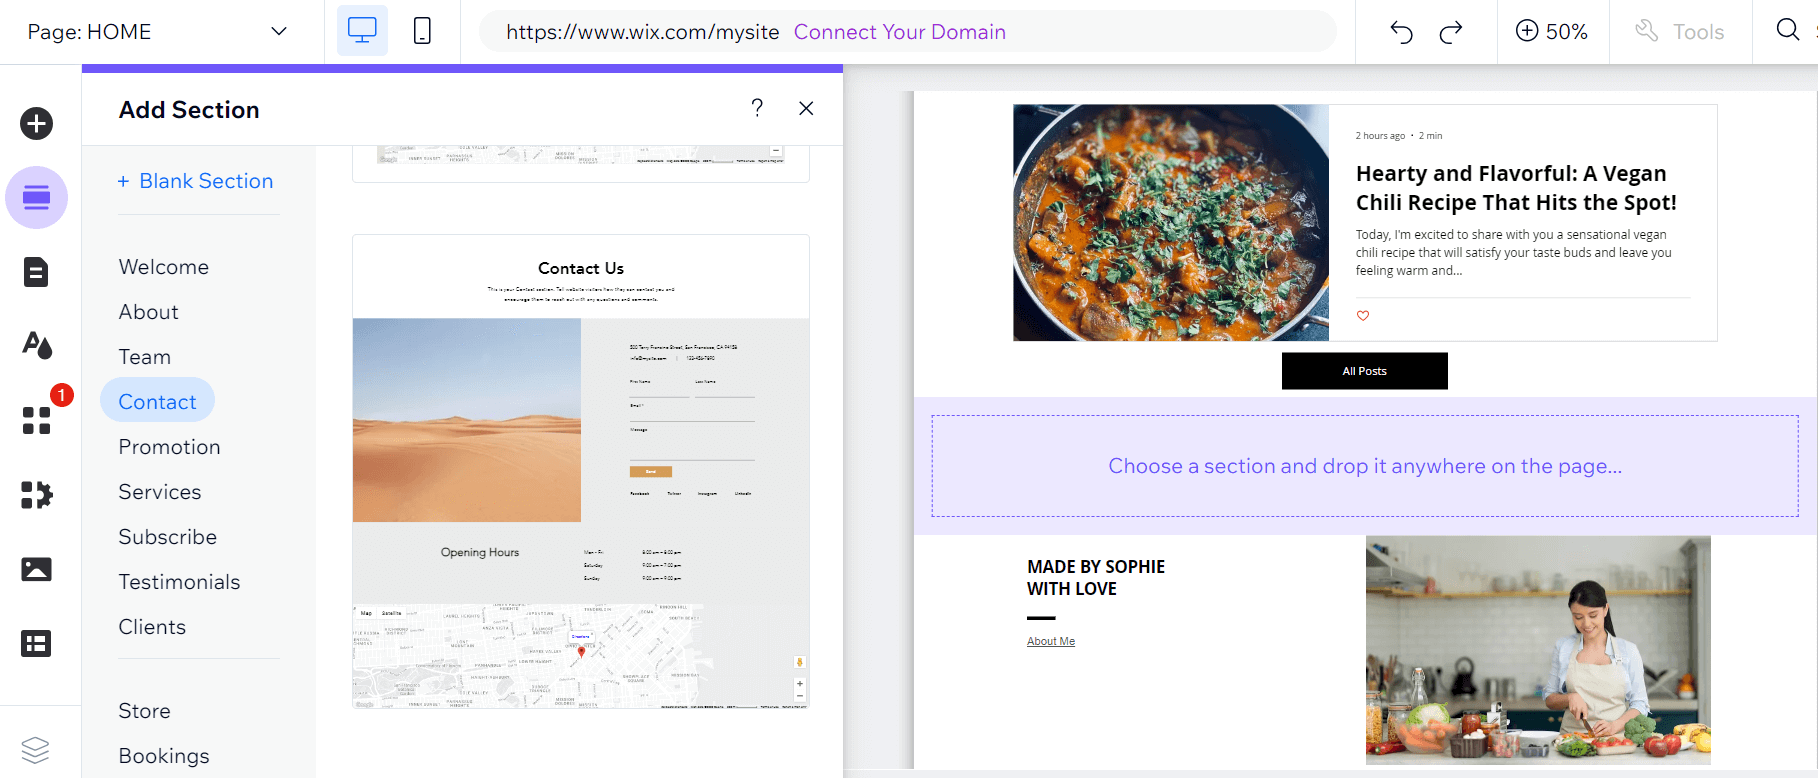Image resolution: width=1818 pixels, height=778 pixels.
Task: Click the 50% zoom control
Action: [1552, 32]
